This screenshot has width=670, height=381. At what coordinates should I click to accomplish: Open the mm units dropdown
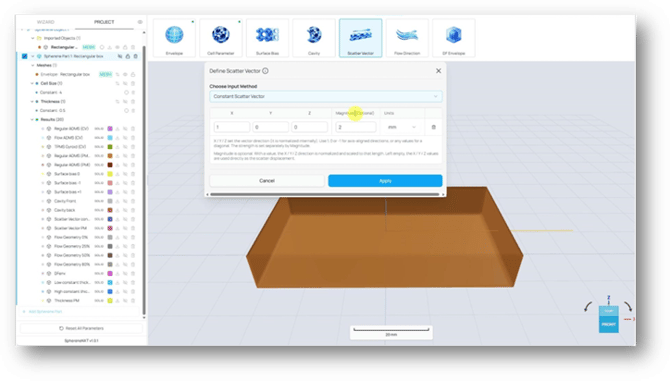402,127
